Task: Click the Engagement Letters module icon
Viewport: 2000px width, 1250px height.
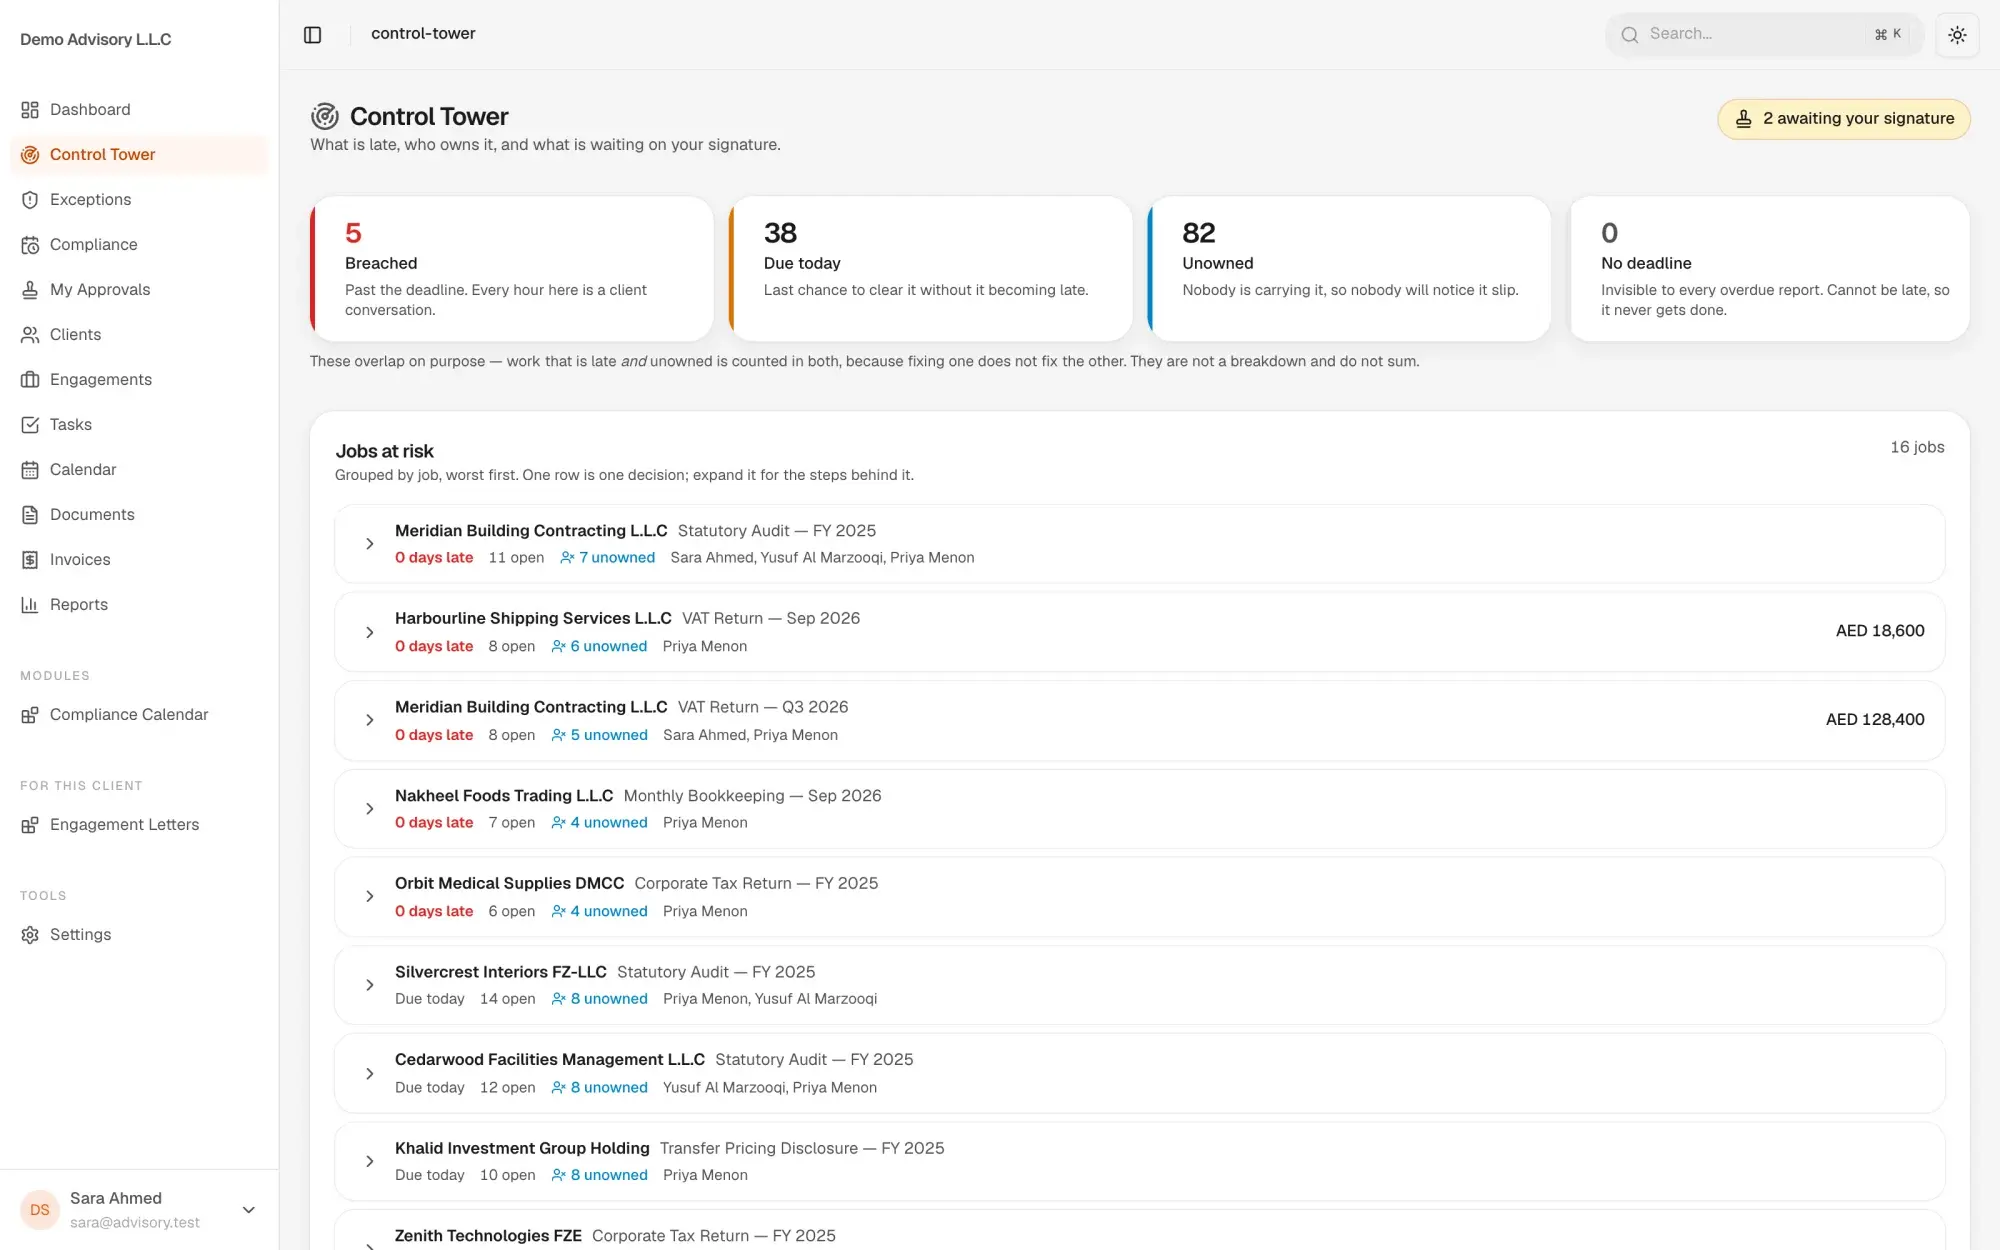Action: [x=30, y=825]
